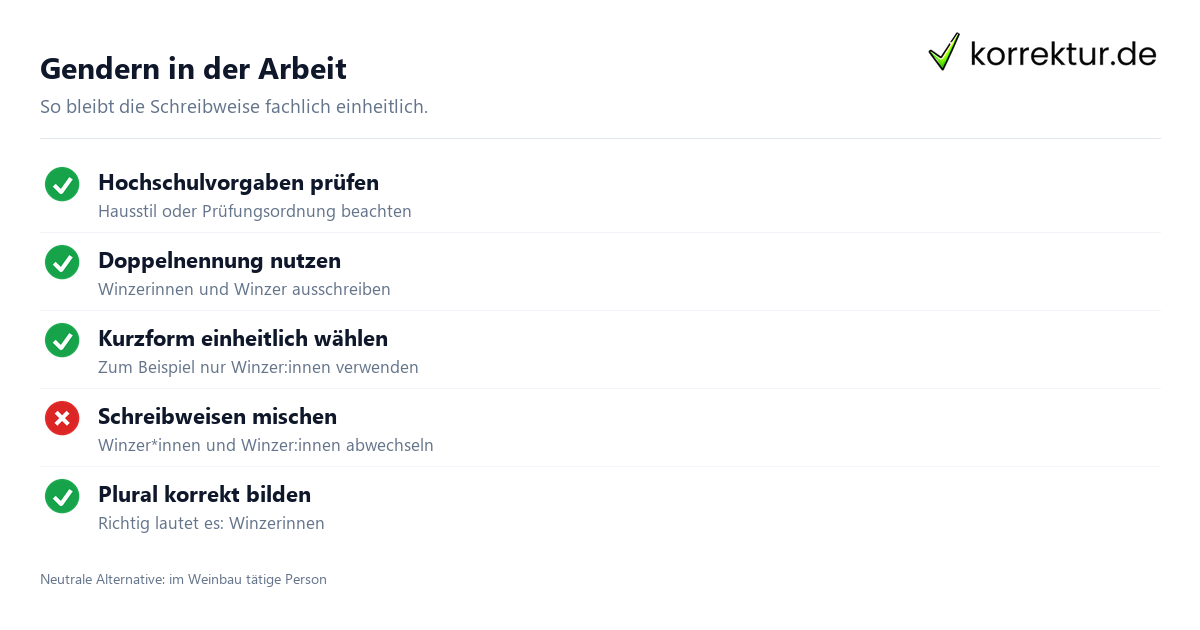
Task: Click the text Hausstil oder Prüfungsordnung beachten
Action: [x=255, y=212]
